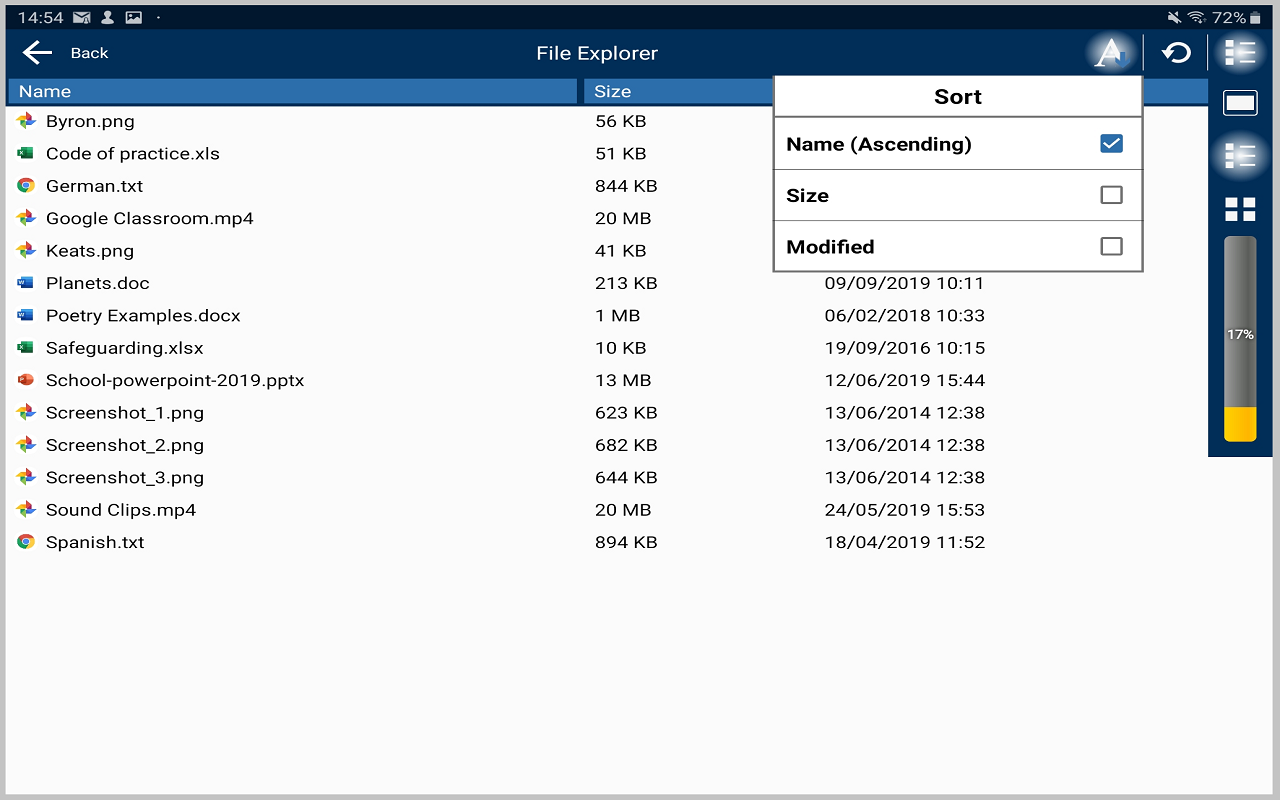Select the Sort menu header
The height and width of the screenshot is (800, 1280).
[x=957, y=96]
